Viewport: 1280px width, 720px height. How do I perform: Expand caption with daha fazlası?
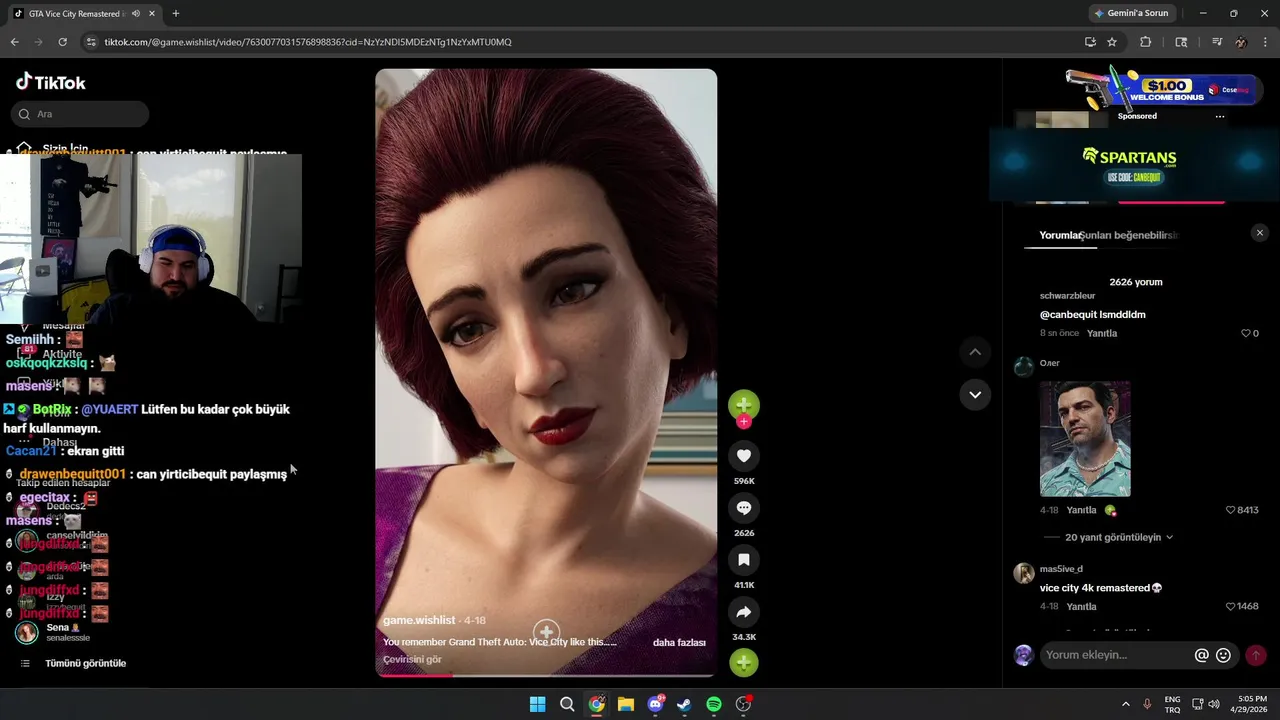click(x=679, y=642)
